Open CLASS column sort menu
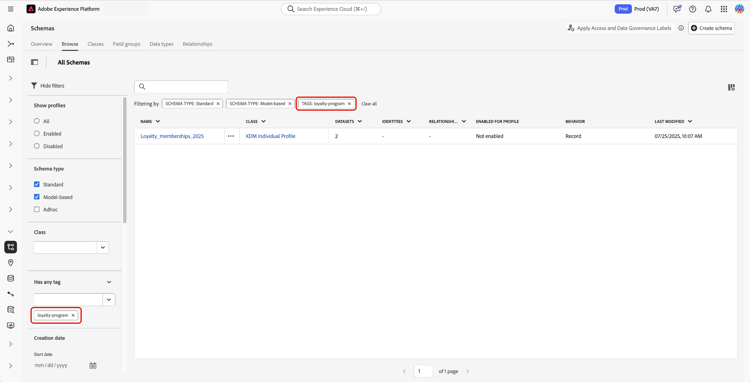Viewport: 750px width, 382px height. pos(263,121)
